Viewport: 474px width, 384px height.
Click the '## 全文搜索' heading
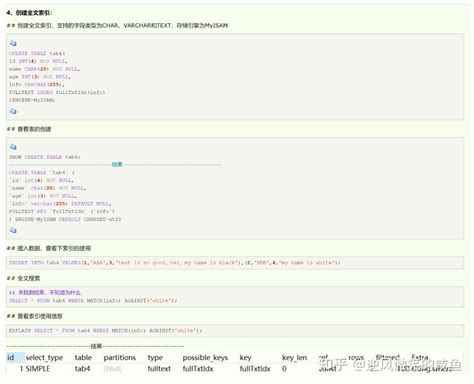pos(23,278)
